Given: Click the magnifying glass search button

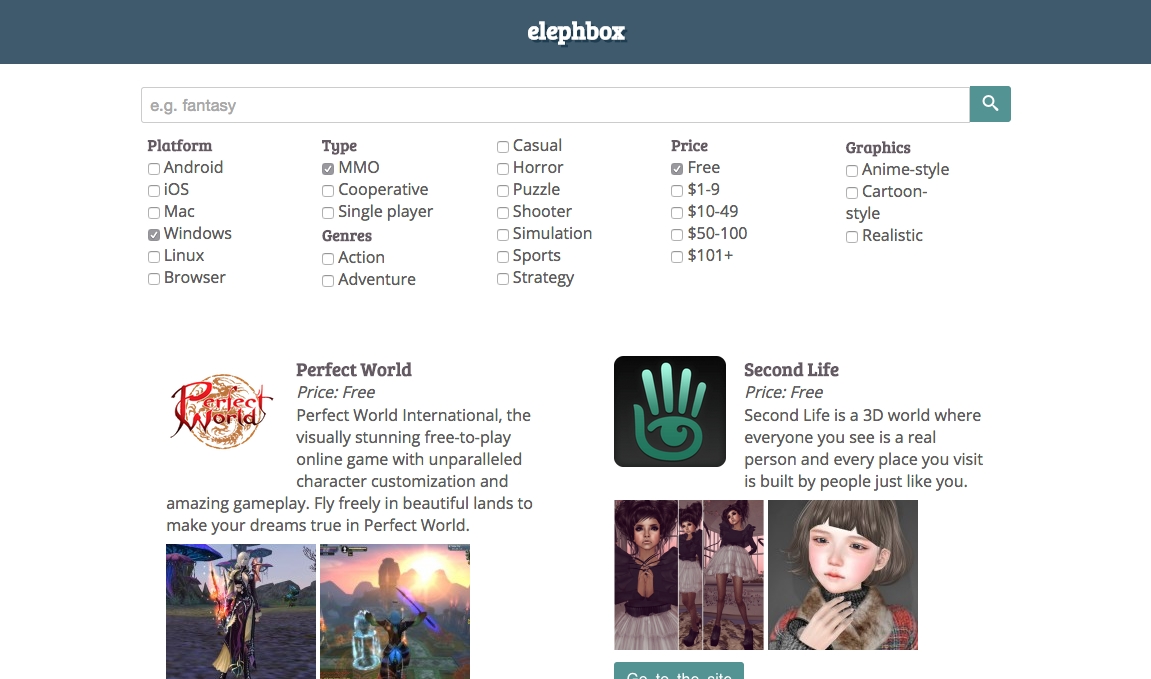Looking at the screenshot, I should pyautogui.click(x=990, y=104).
